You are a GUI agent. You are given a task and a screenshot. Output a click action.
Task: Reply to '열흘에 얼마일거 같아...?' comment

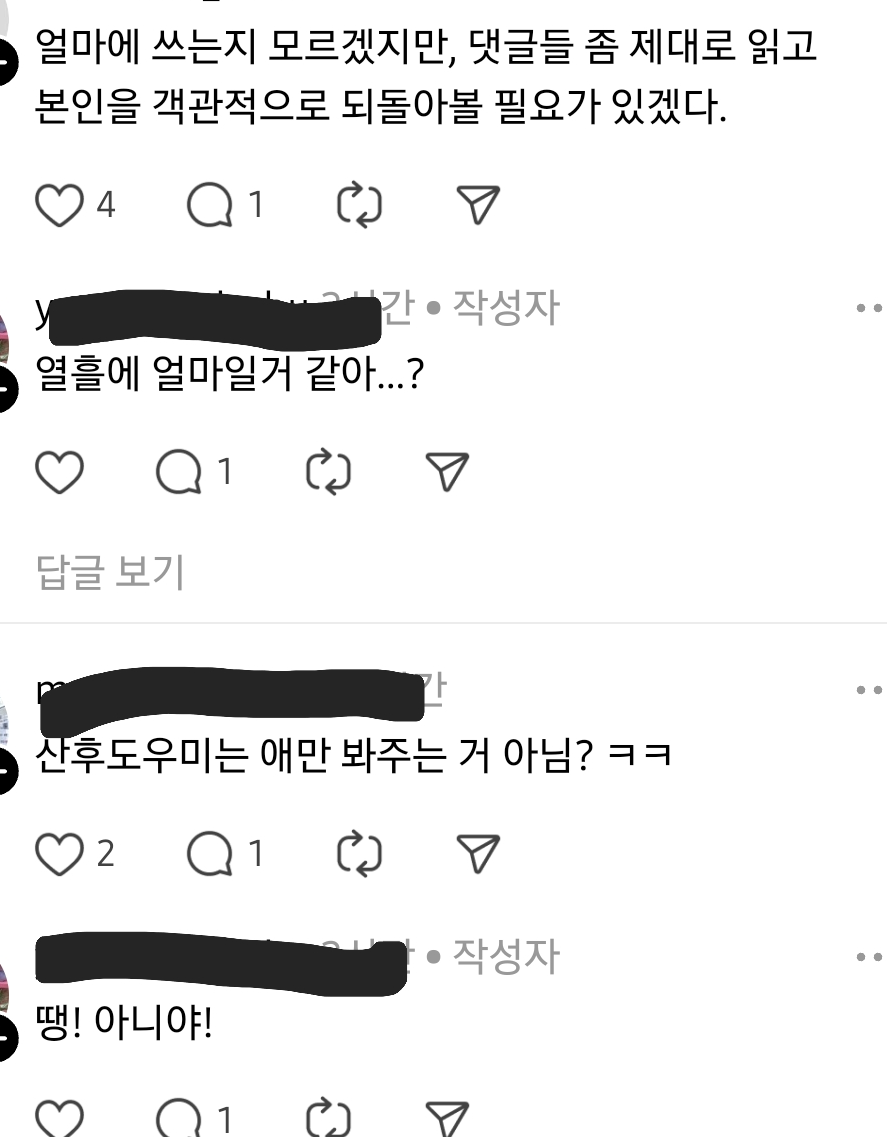pyautogui.click(x=178, y=472)
